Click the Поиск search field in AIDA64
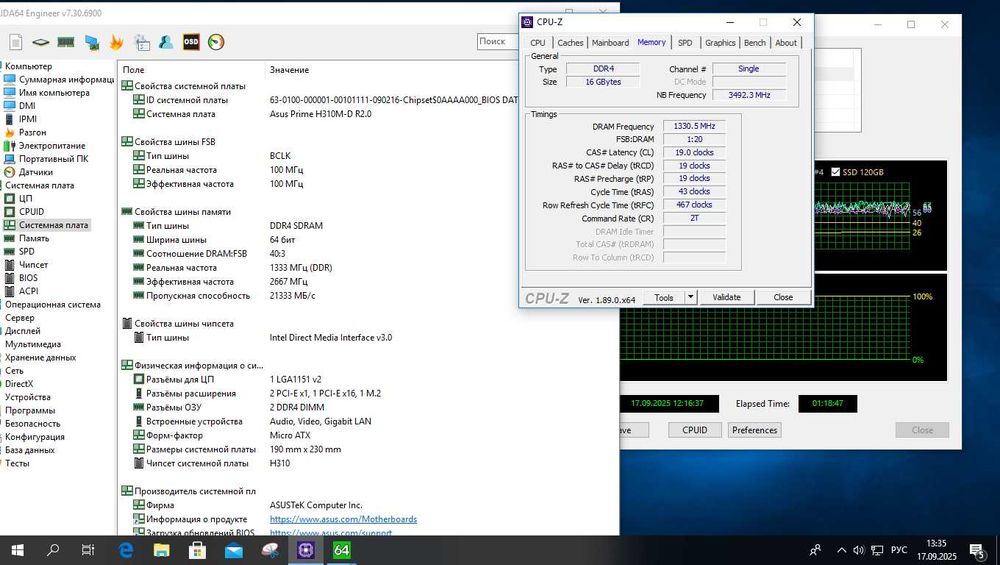The image size is (1000, 565). coord(499,41)
